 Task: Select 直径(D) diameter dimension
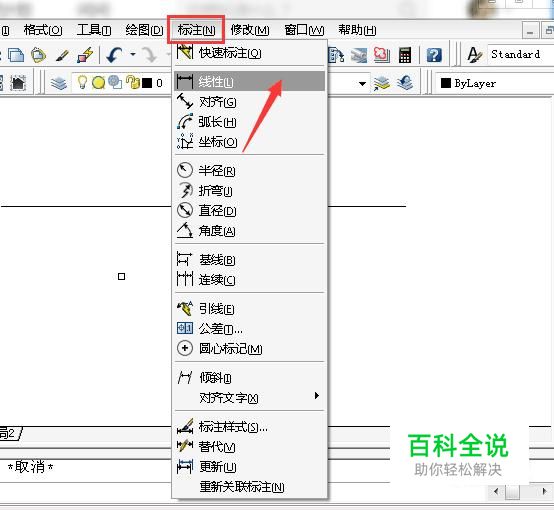(249, 211)
